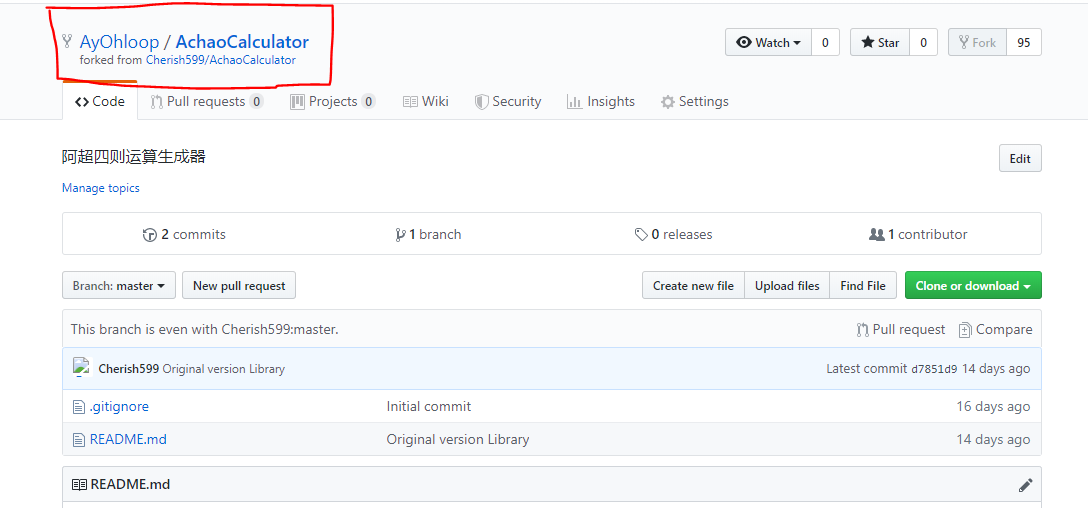This screenshot has width=1088, height=508.
Task: Open the commit hash d7851d9
Action: point(934,369)
